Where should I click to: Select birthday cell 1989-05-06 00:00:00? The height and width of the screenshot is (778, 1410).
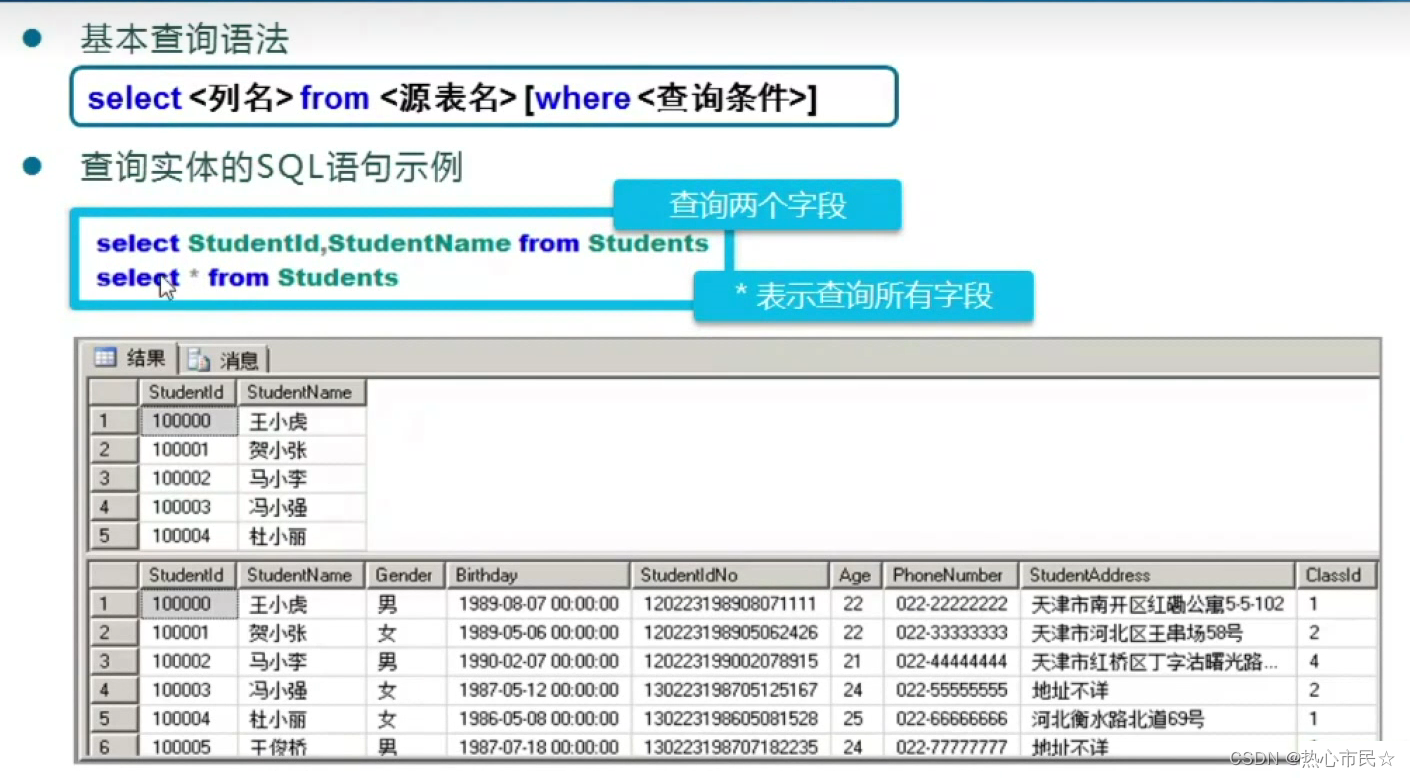coord(537,633)
